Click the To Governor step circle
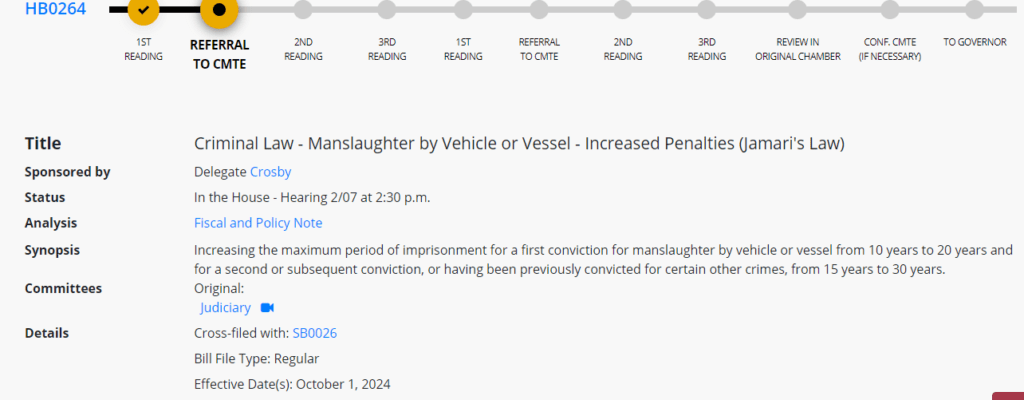Image resolution: width=1024 pixels, height=400 pixels. click(974, 9)
